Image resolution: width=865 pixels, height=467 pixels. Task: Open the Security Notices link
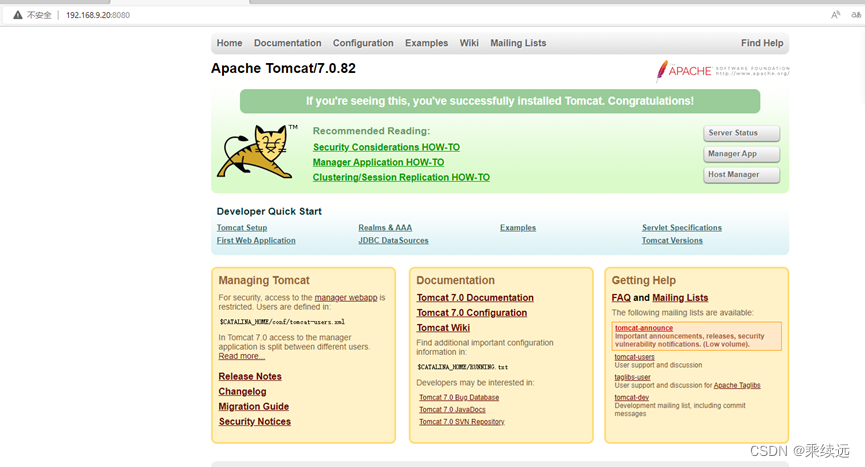tap(254, 421)
